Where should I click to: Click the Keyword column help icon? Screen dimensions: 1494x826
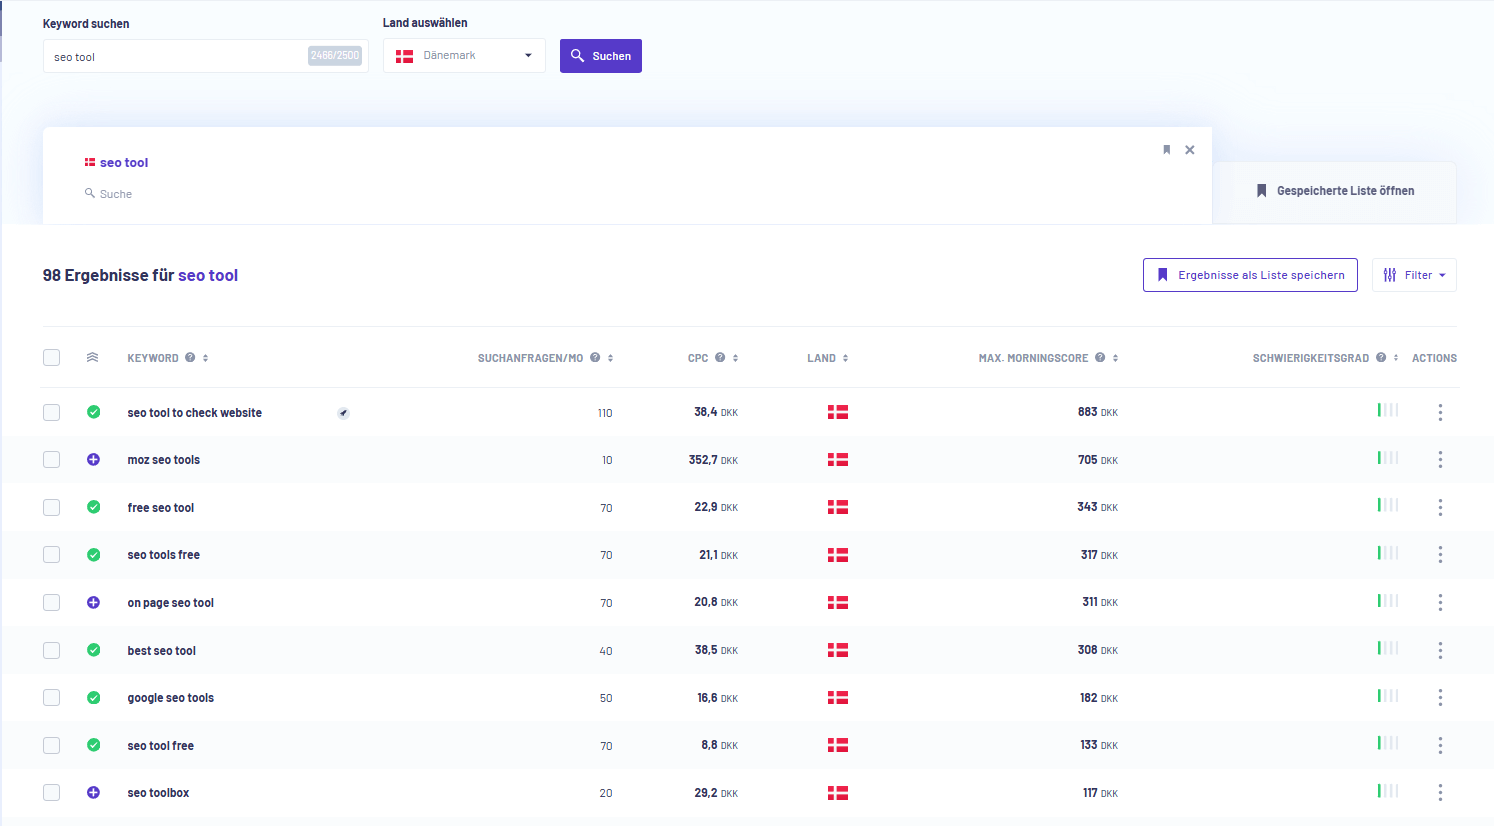[x=190, y=357]
